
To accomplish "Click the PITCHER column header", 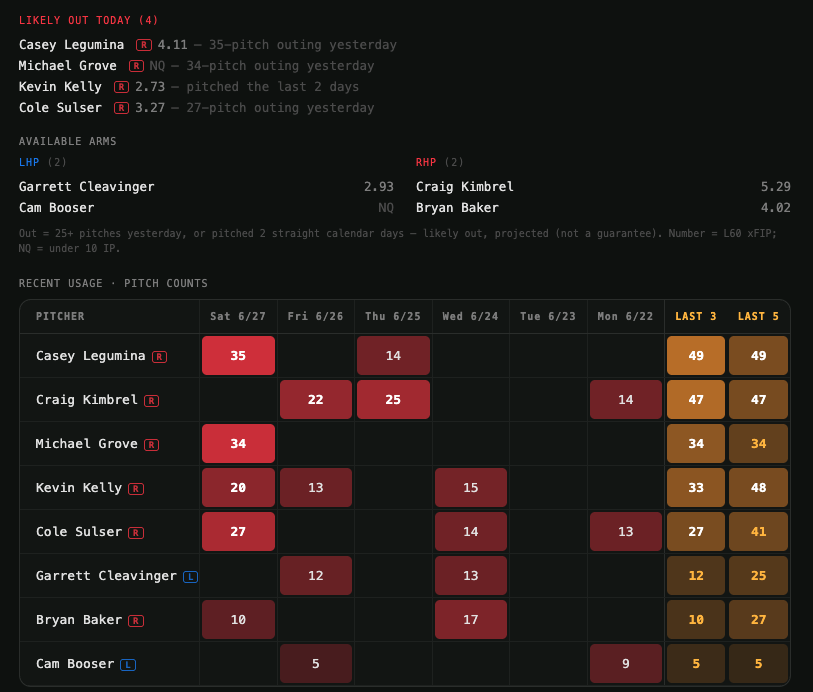I will point(60,316).
